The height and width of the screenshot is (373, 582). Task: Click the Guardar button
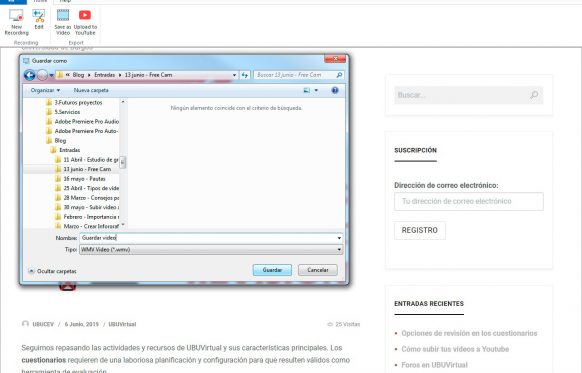point(272,270)
